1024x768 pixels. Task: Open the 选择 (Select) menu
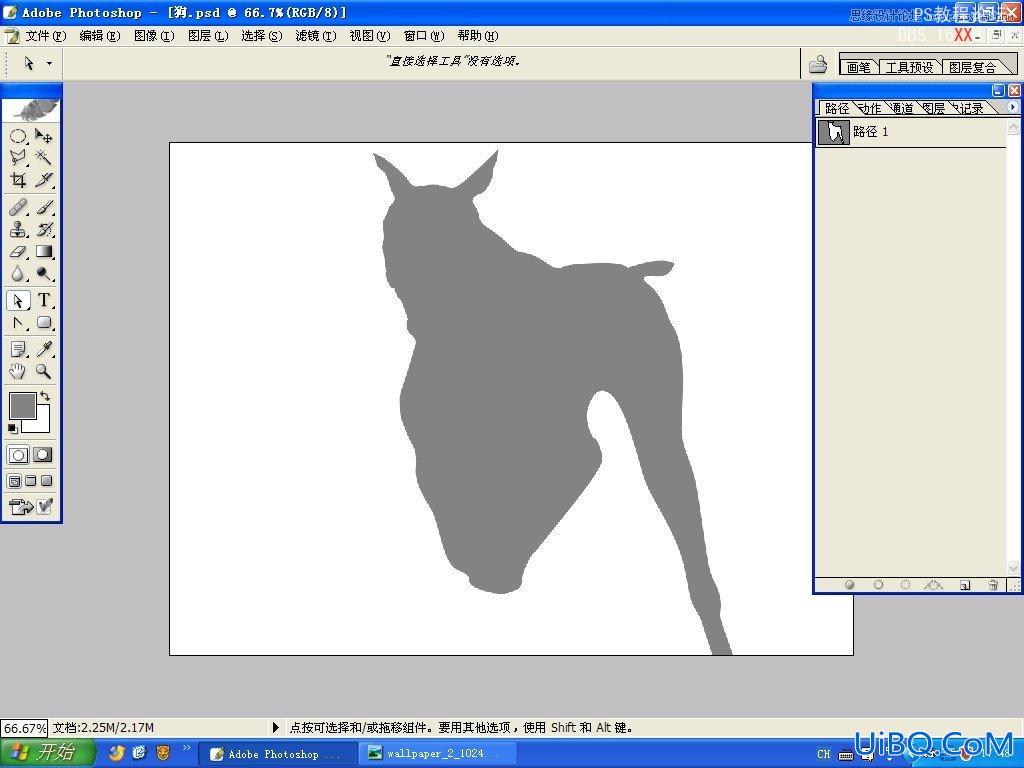261,36
